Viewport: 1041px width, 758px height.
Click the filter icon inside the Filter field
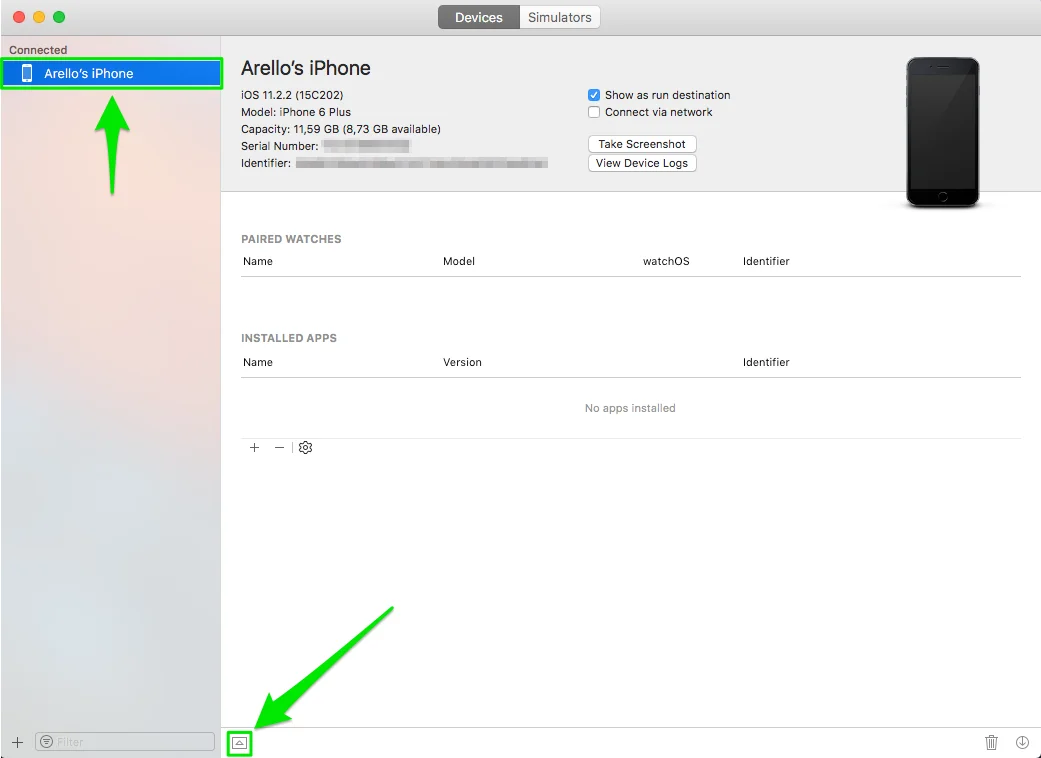point(46,741)
